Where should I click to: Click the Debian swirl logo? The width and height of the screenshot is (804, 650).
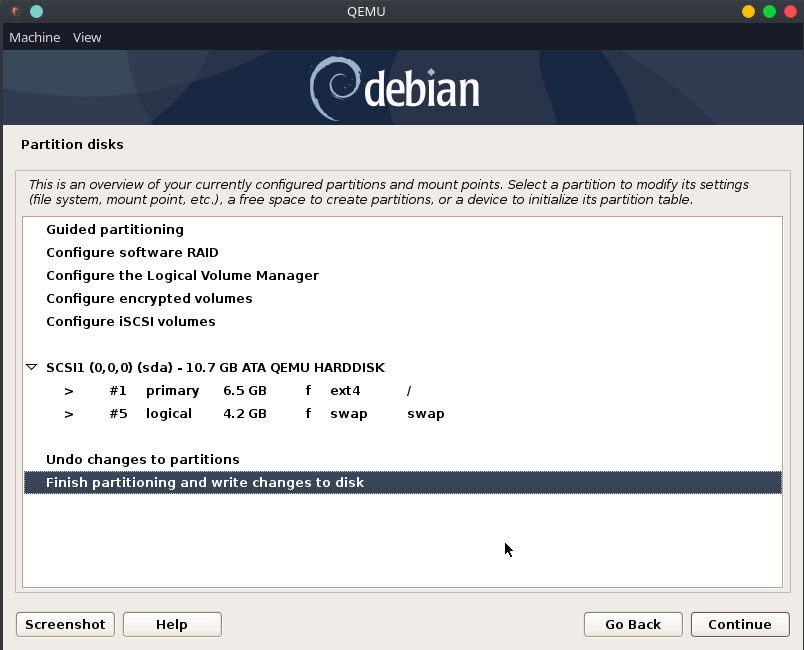click(x=333, y=89)
